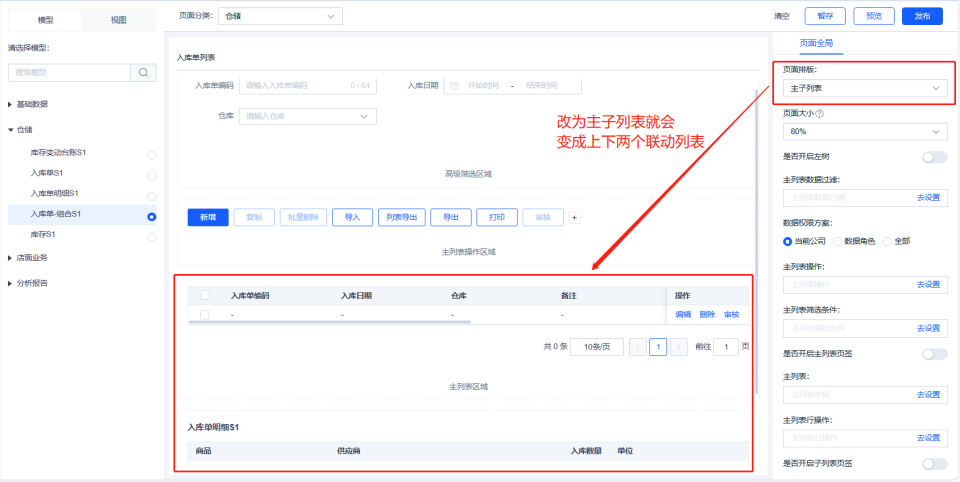Open the 页面排版 主子列表 dropdown
The height and width of the screenshot is (482, 960).
(865, 88)
